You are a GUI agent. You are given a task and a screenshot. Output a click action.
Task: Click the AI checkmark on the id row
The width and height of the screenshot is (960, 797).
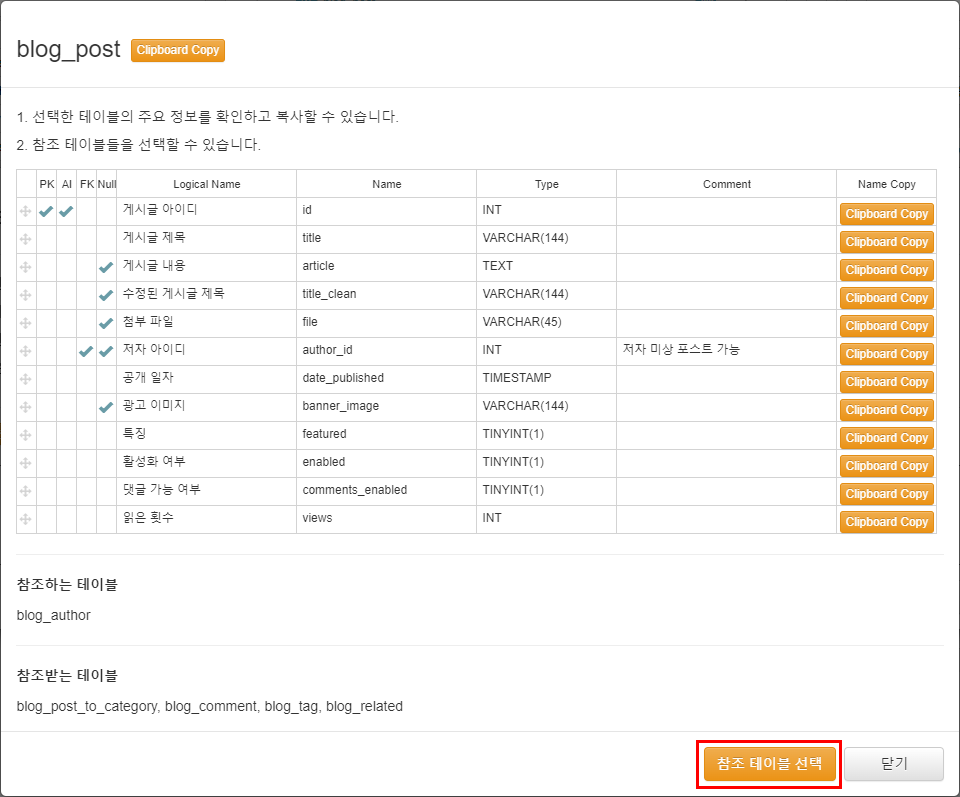coord(66,212)
